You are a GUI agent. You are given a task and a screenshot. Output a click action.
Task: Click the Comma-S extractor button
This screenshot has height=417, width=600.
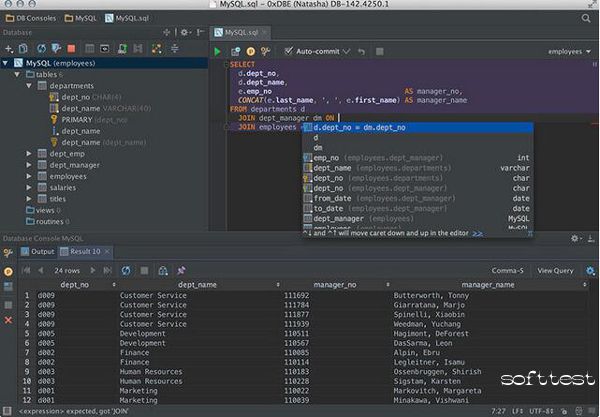pos(507,271)
